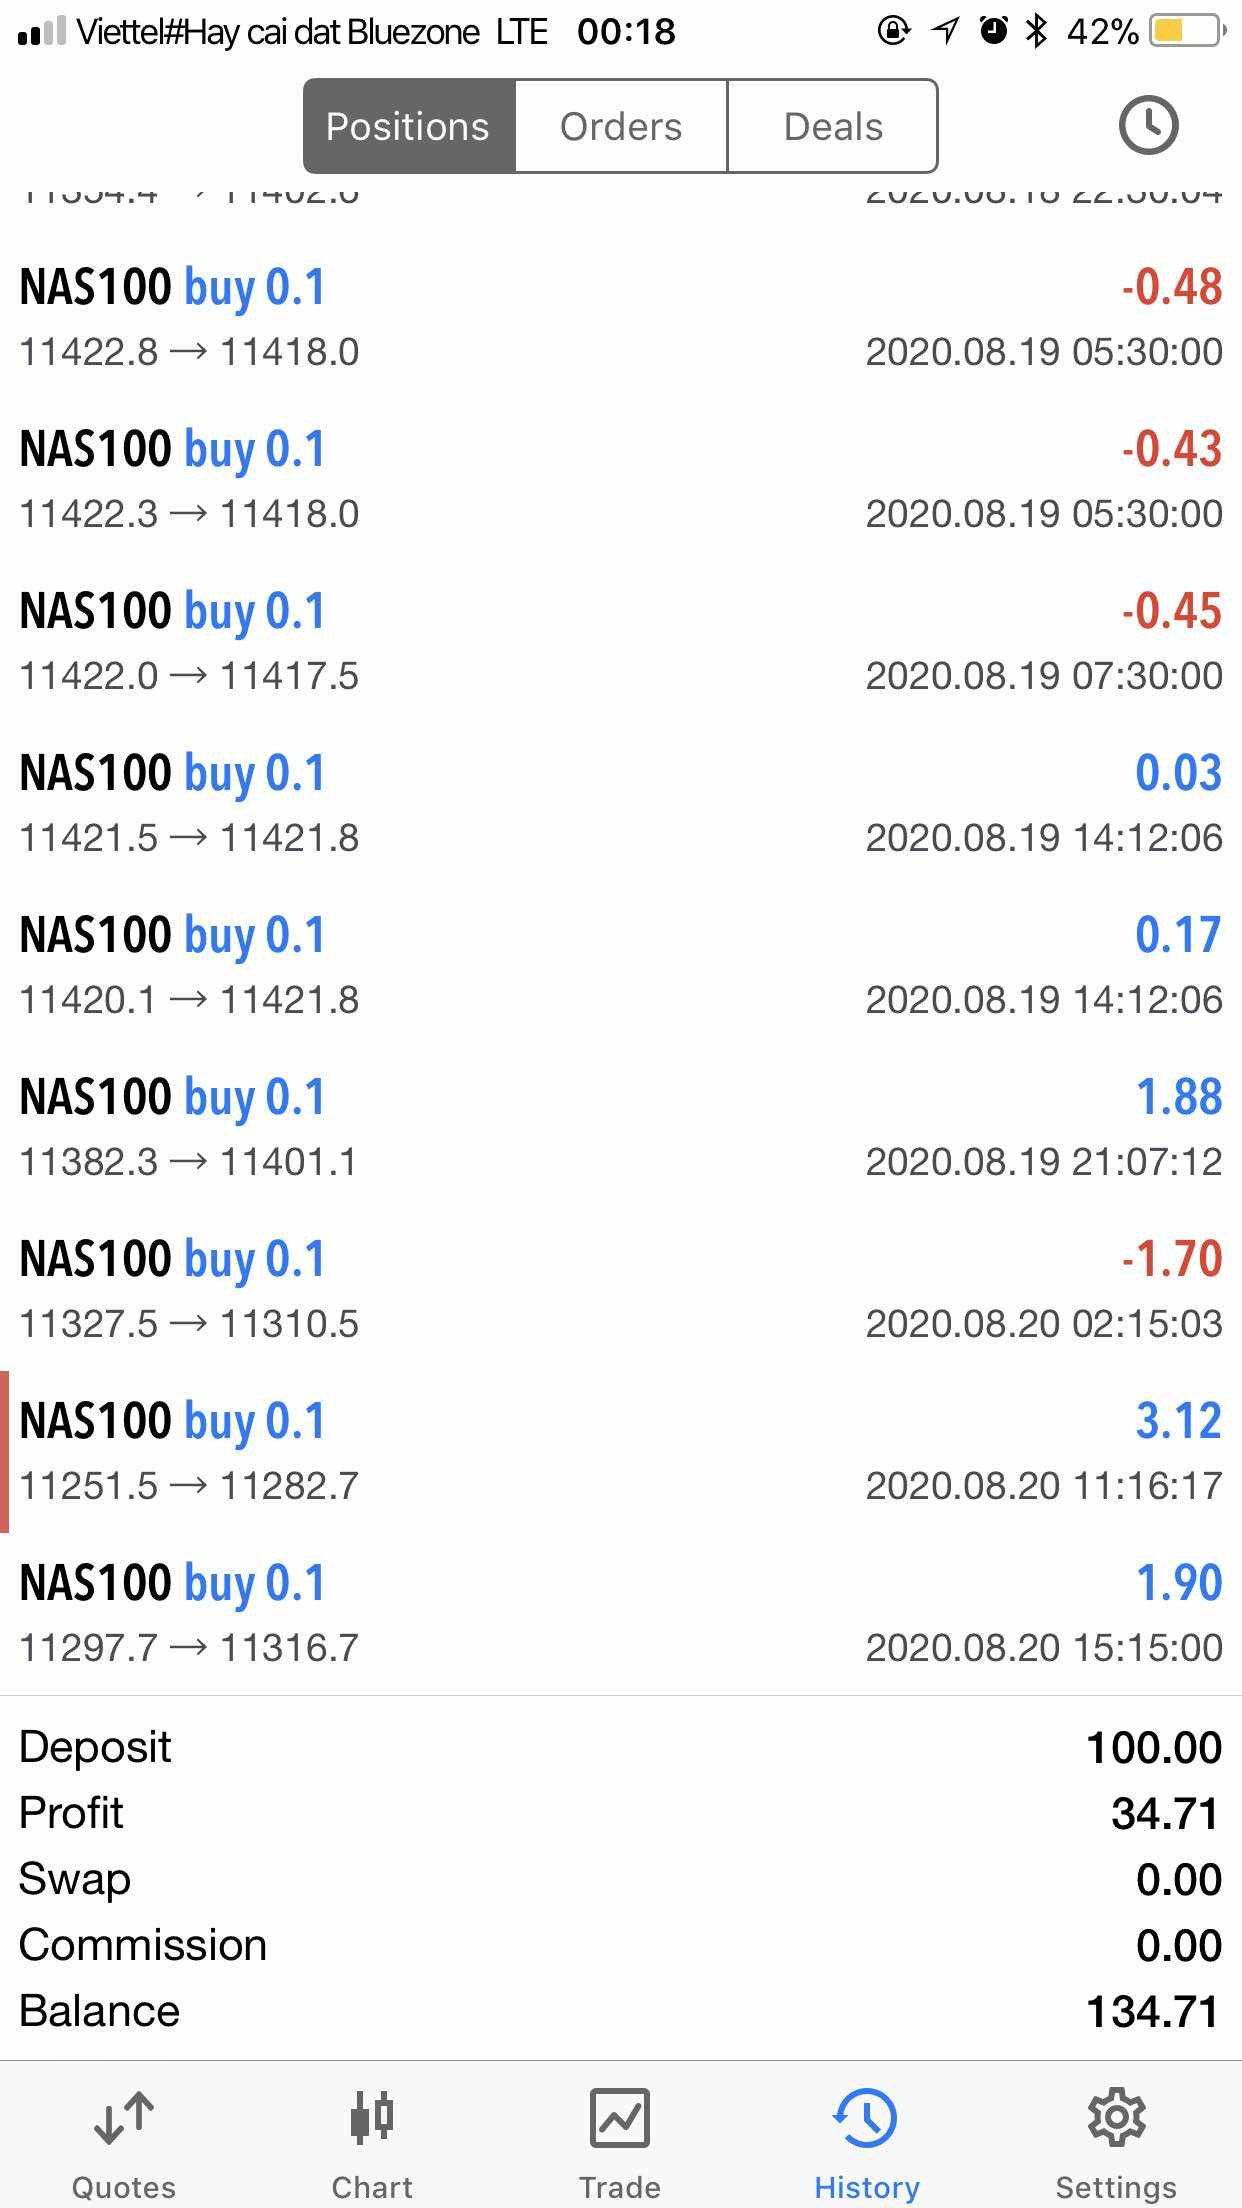Viewport: 1242px width, 2208px height.
Task: Expand the NAS100 trade with 1.88 profit
Action: tap(620, 1127)
